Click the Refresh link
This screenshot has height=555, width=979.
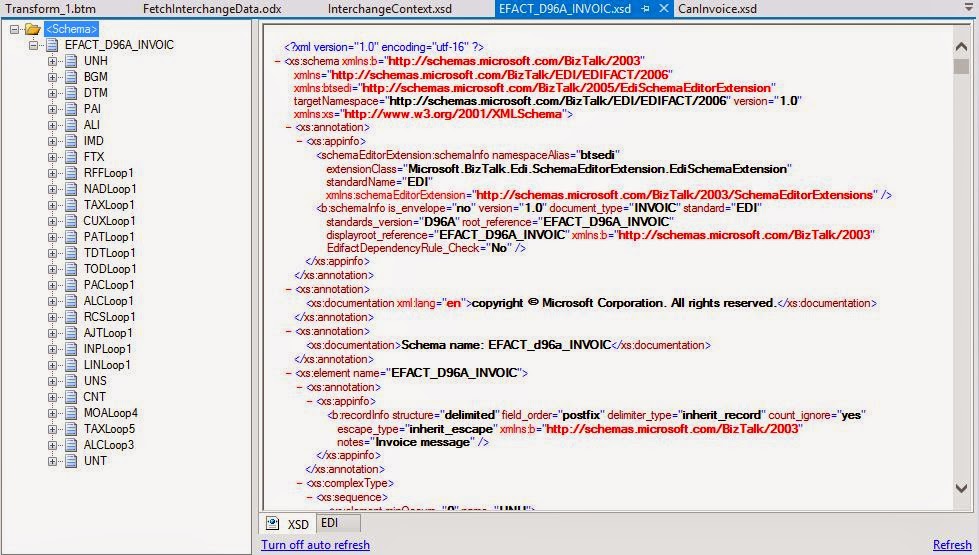point(952,545)
